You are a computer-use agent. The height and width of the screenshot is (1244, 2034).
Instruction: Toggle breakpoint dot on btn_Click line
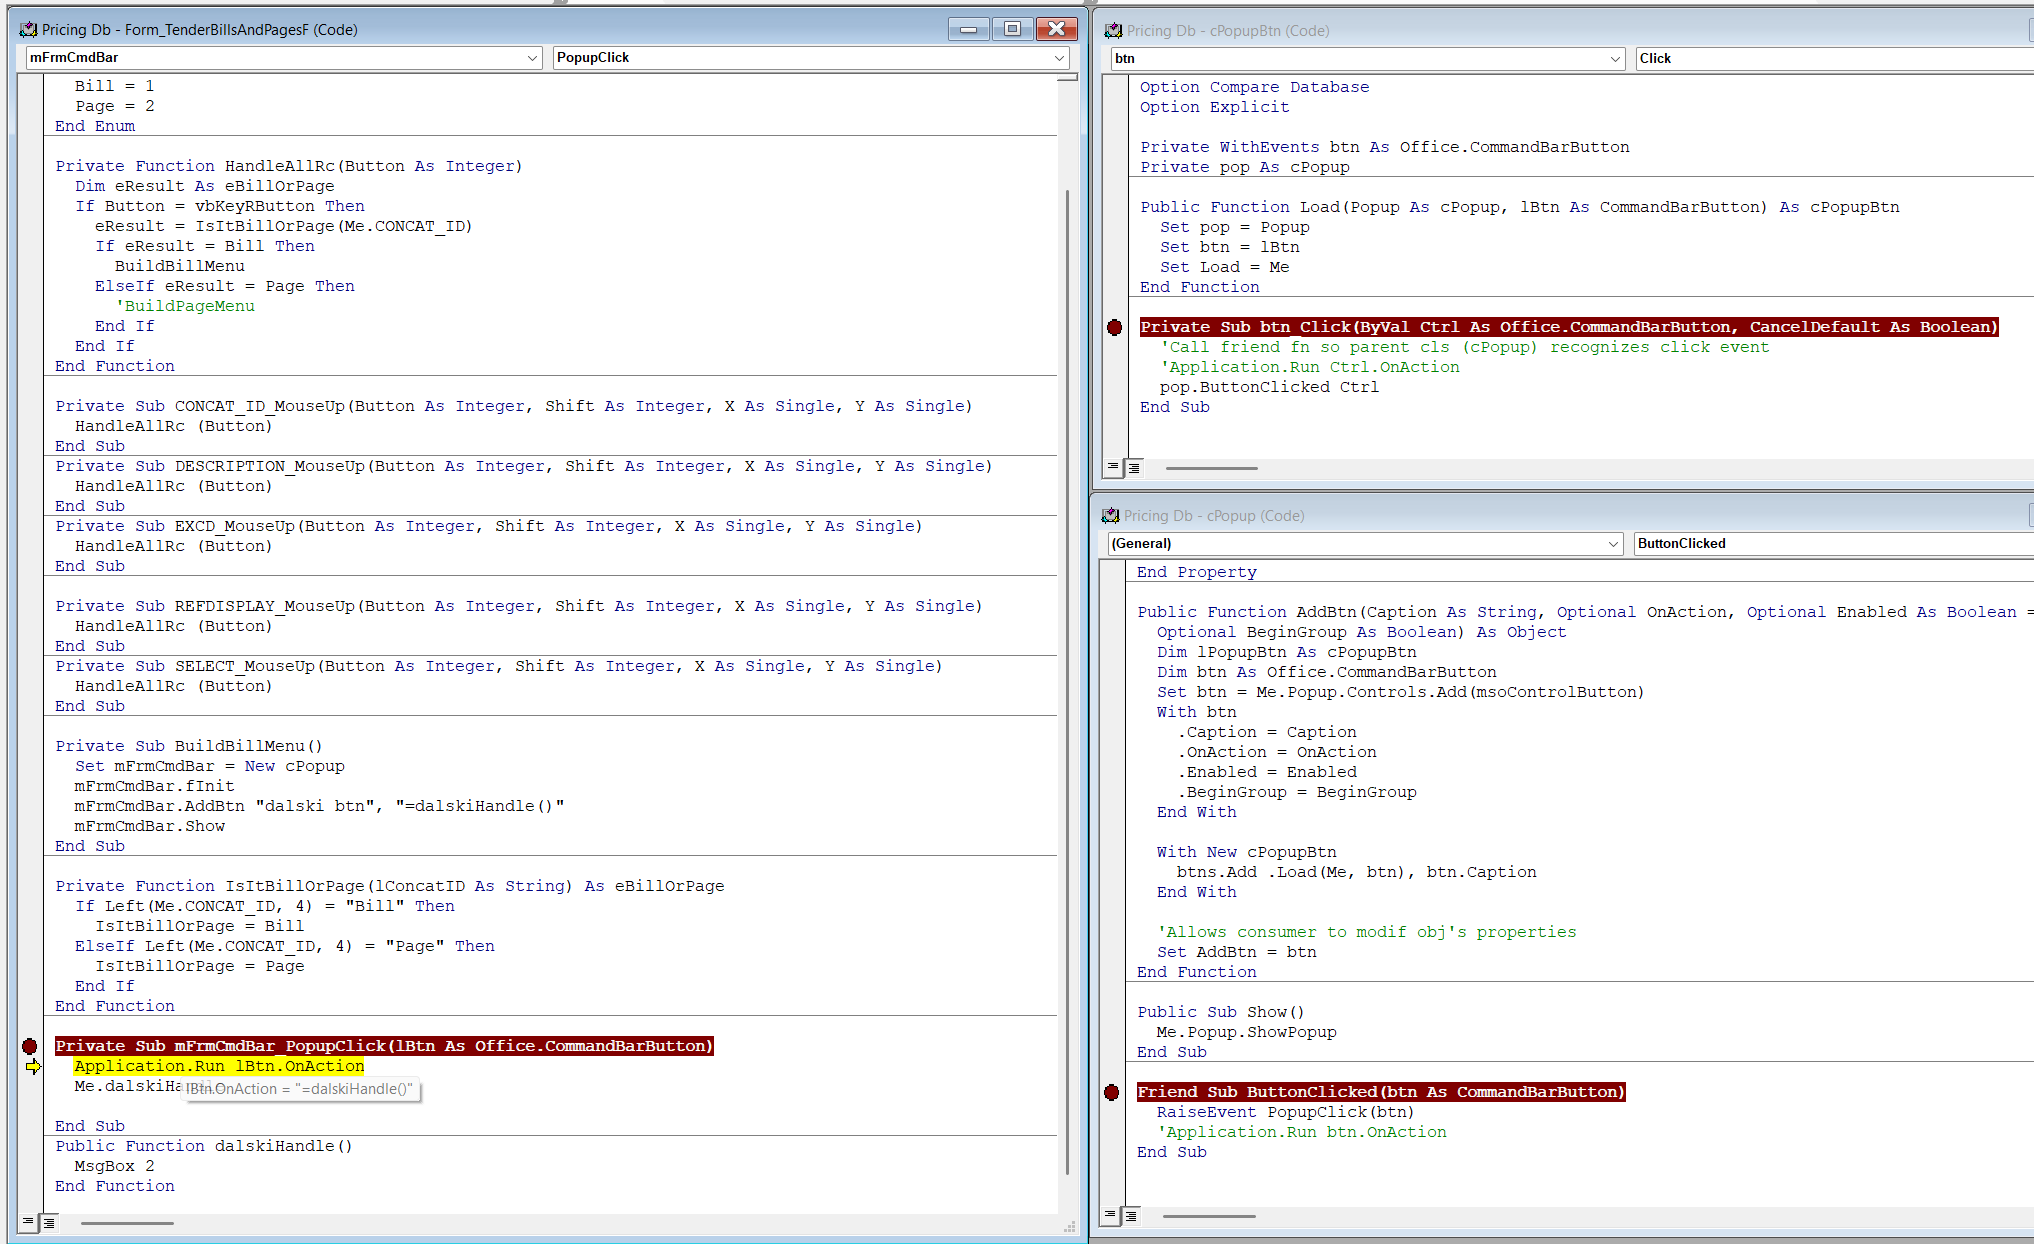point(1115,327)
